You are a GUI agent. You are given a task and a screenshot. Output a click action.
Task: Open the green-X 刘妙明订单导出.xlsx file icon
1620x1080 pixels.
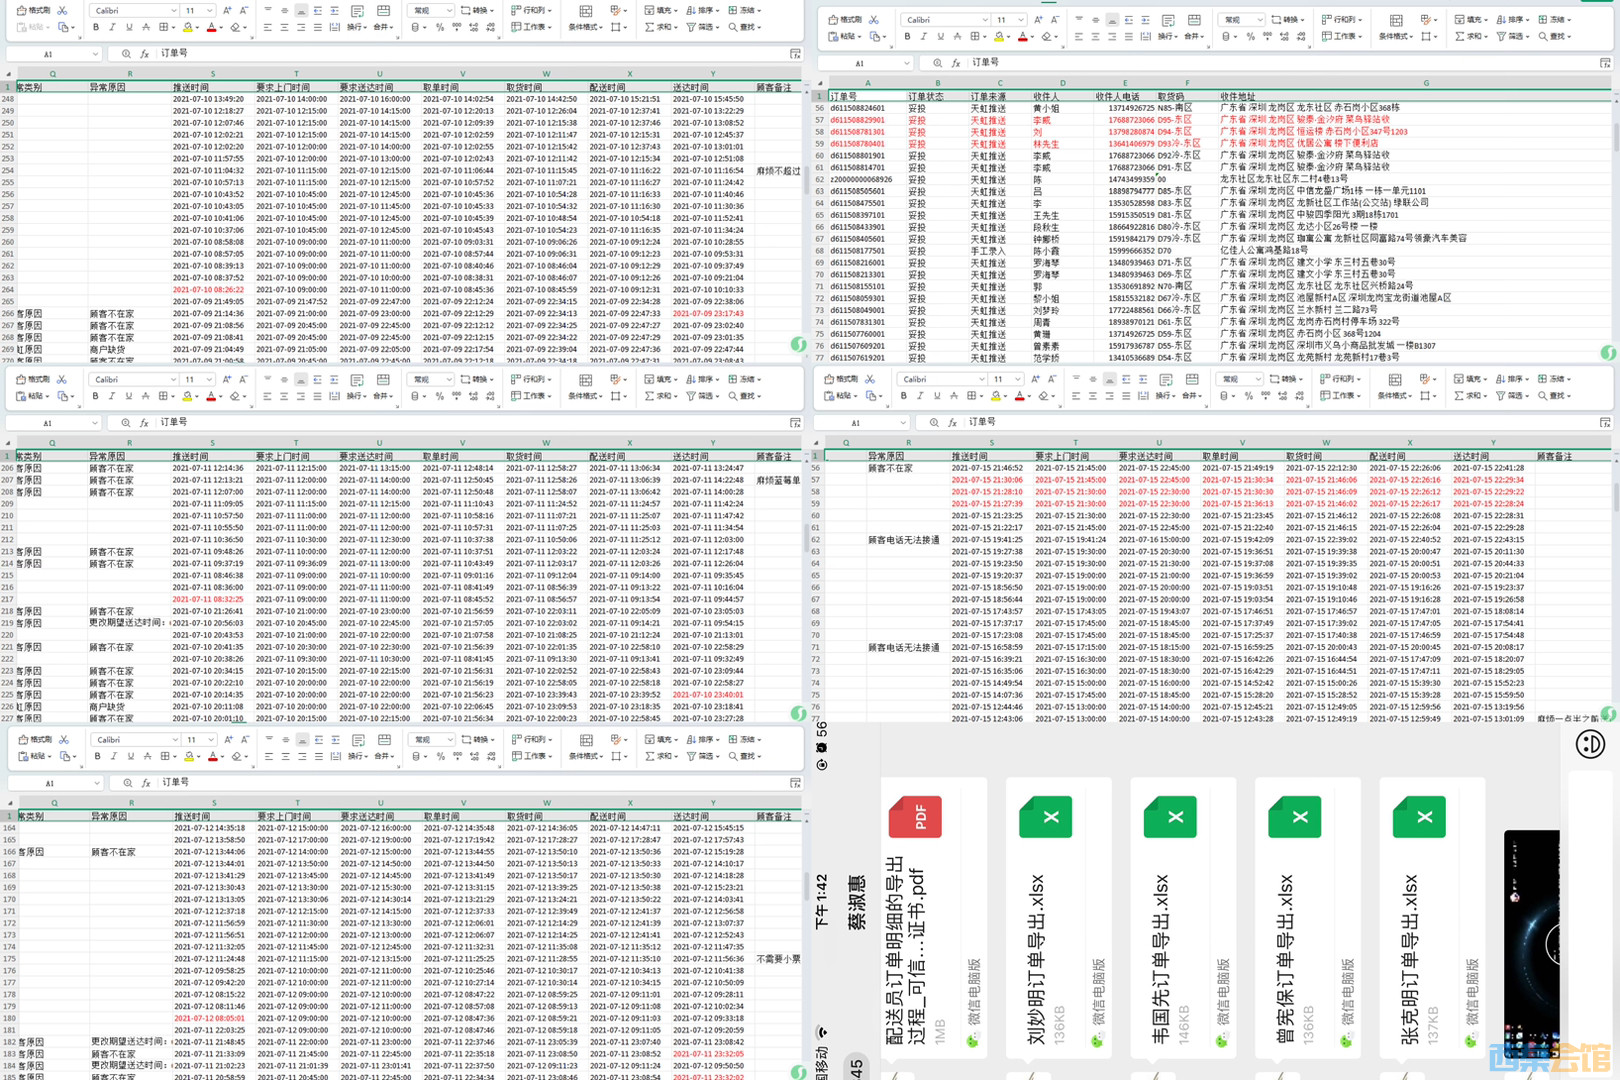click(1045, 817)
